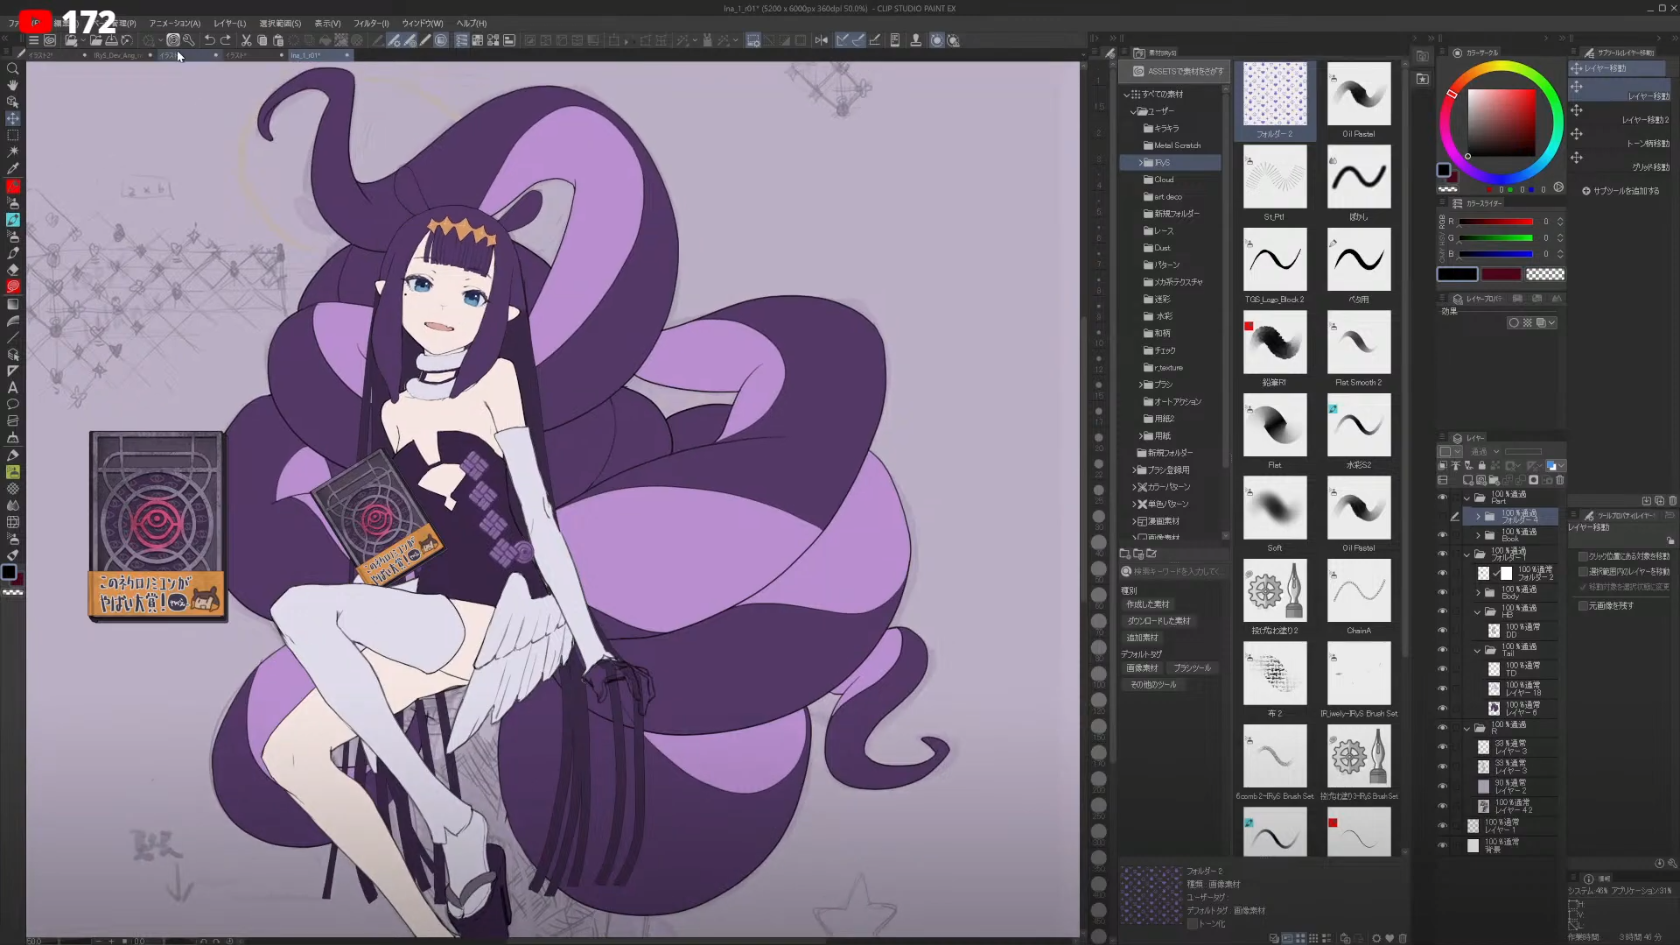Image resolution: width=1680 pixels, height=945 pixels.
Task: Click the Undo arrow in the command bar
Action: pos(209,40)
